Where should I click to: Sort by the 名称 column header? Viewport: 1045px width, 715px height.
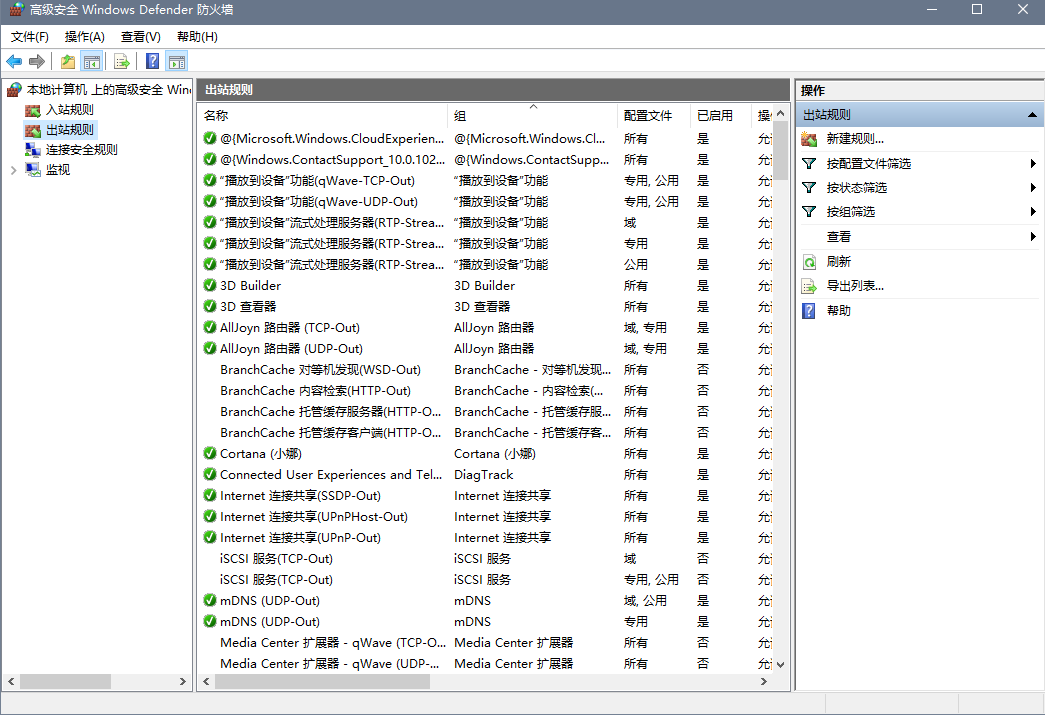click(x=323, y=115)
